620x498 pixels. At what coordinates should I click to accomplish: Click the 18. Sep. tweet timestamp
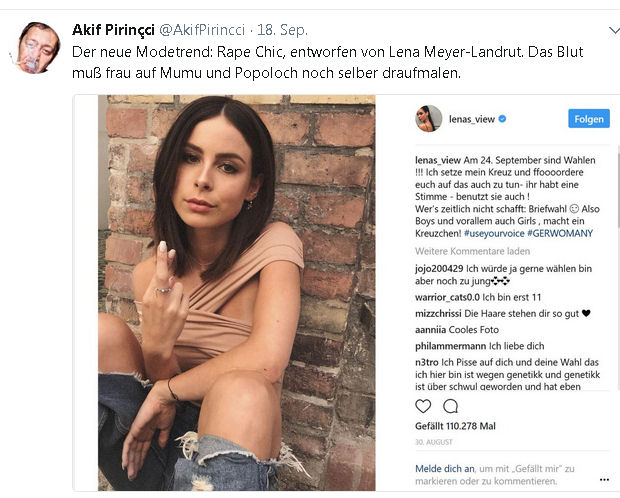pyautogui.click(x=282, y=30)
